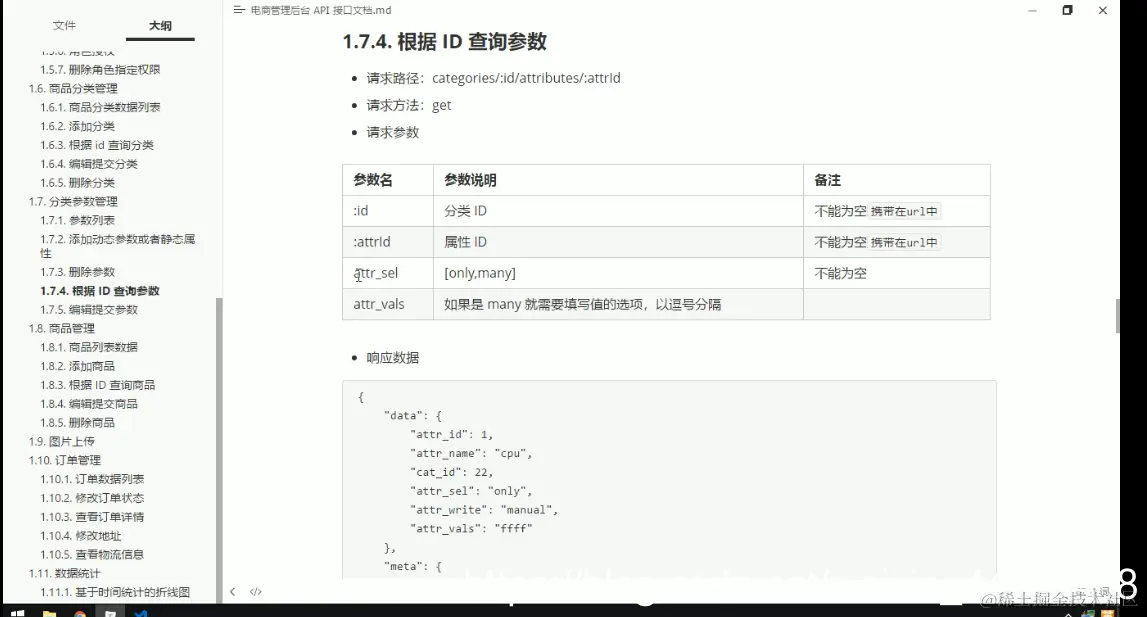
Task: Switch to the 文件 tab
Action: pyautogui.click(x=64, y=25)
